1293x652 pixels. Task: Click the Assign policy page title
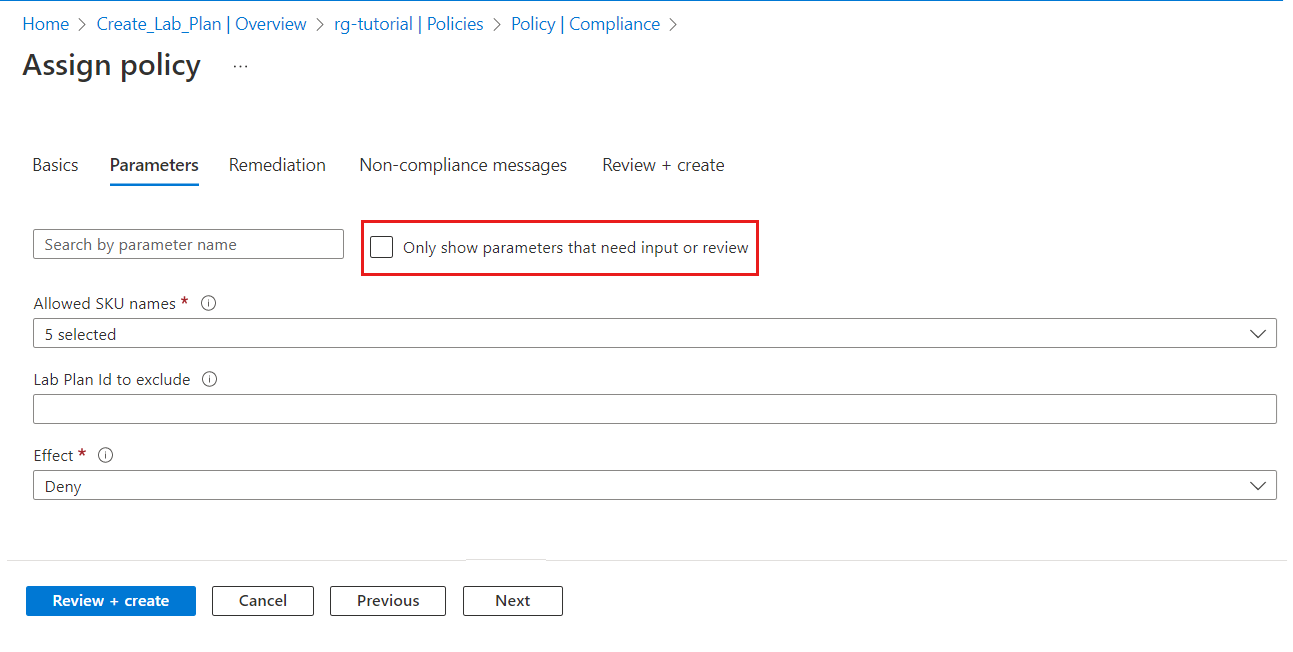pyautogui.click(x=111, y=65)
